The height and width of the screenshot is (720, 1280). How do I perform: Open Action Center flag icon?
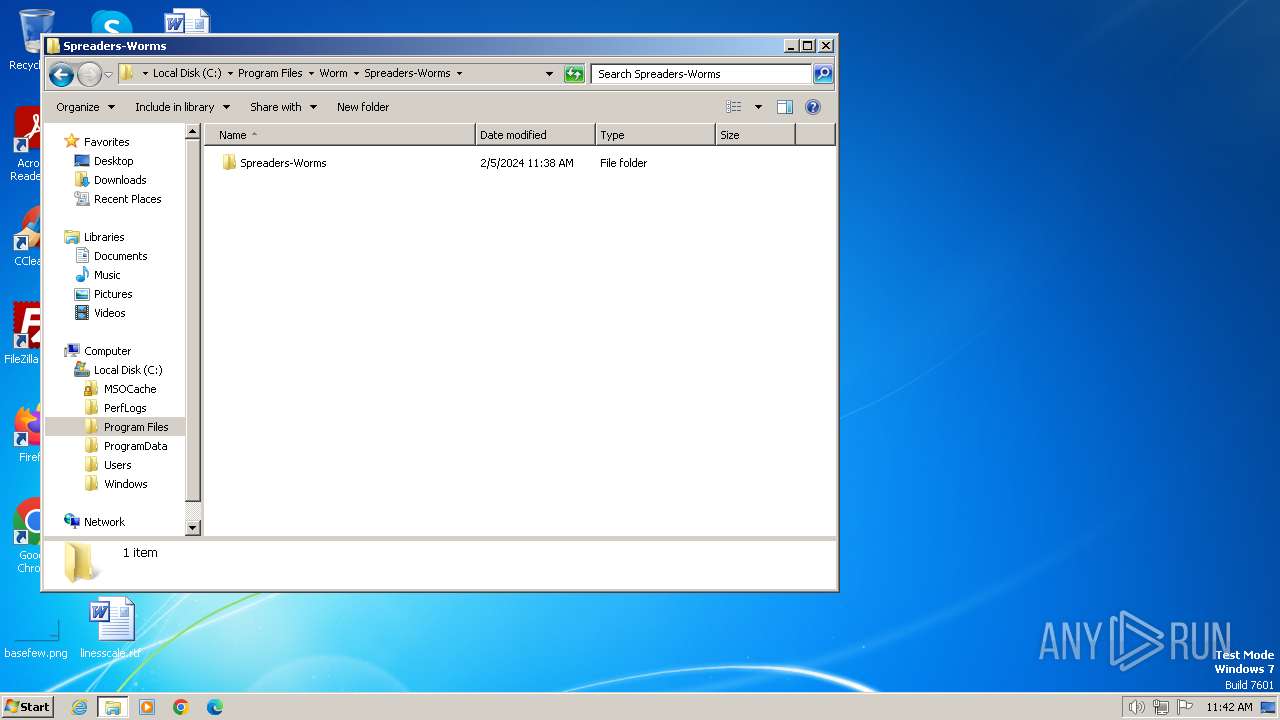coord(1185,707)
